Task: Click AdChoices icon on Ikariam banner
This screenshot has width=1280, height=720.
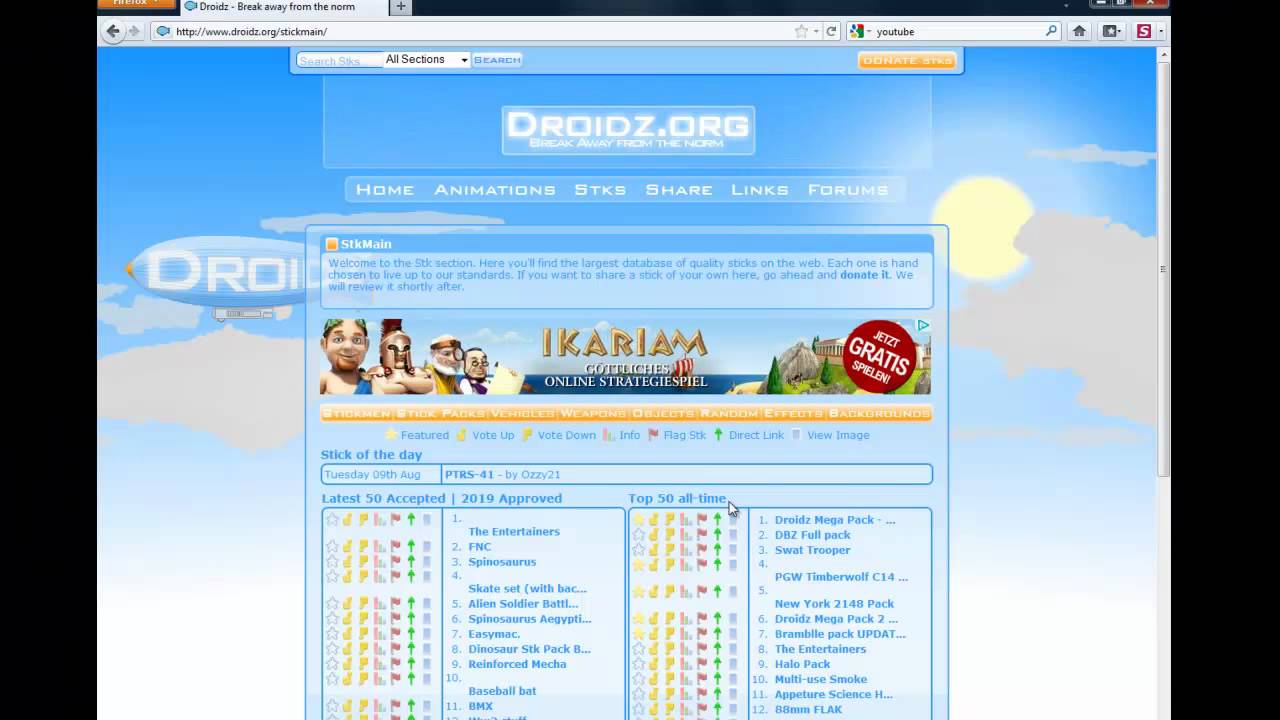Action: (x=923, y=326)
